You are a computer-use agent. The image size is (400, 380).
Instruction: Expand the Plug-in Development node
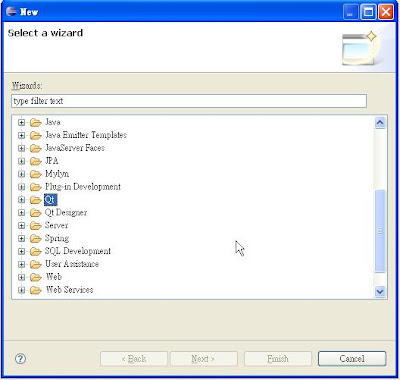(21, 187)
